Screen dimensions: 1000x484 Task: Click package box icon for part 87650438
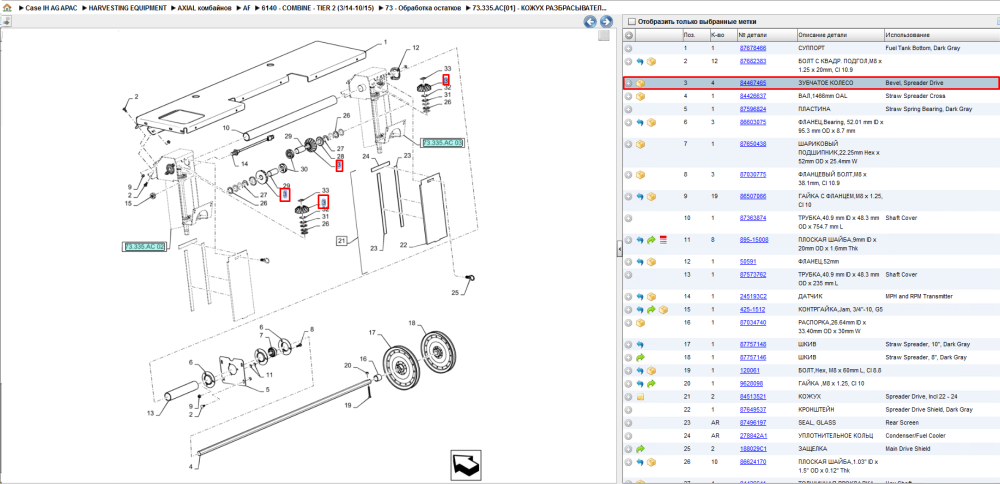[x=640, y=144]
